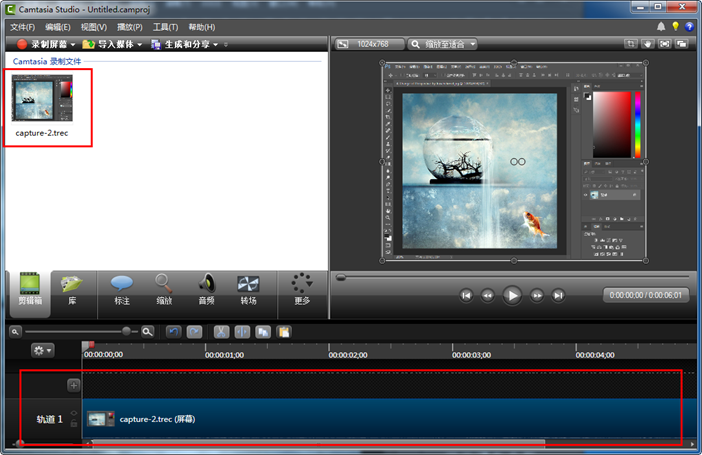
Task: Toggle visibility eye on 轨道 1
Action: click(75, 413)
